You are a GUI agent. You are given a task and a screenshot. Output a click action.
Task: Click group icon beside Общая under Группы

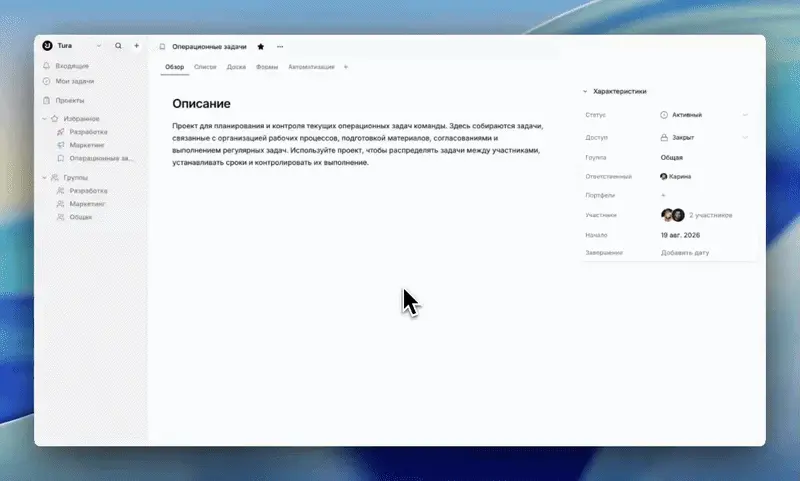60,217
